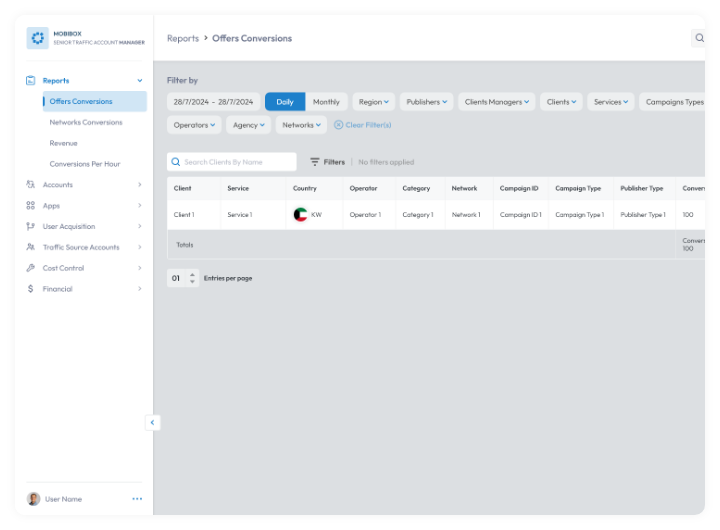Click the Filters funnel icon
This screenshot has width=720, height=530.
click(x=315, y=162)
